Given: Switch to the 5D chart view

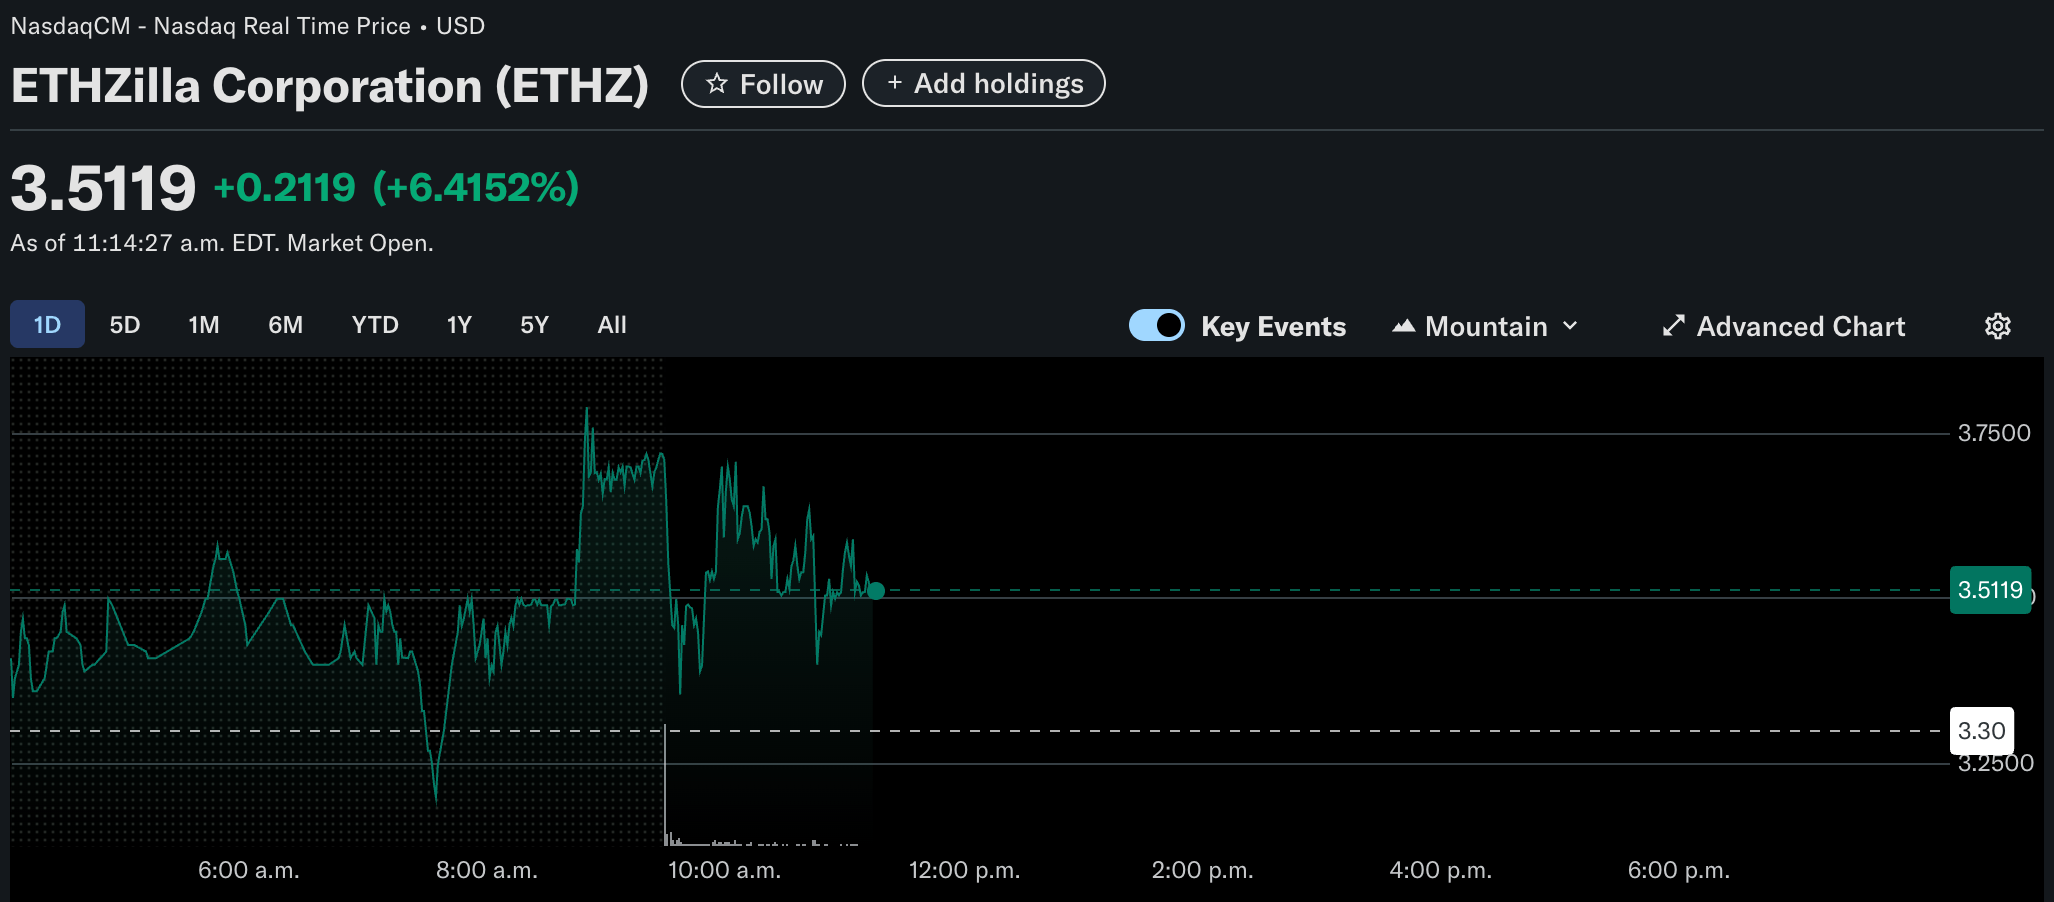Looking at the screenshot, I should (x=126, y=324).
